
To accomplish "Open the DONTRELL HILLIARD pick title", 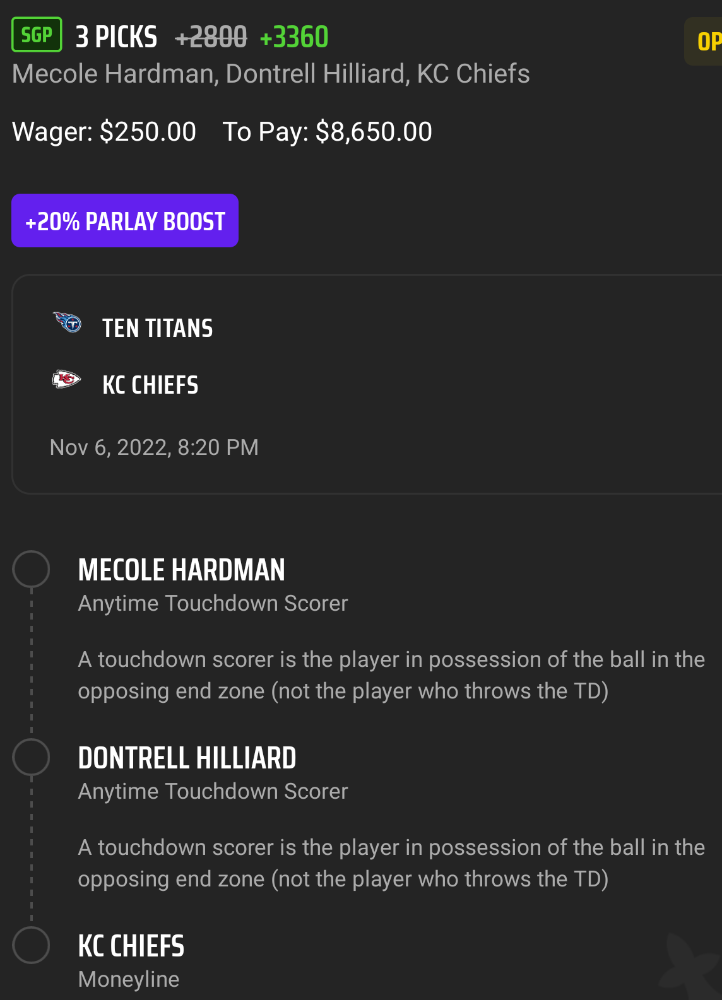I will point(187,758).
